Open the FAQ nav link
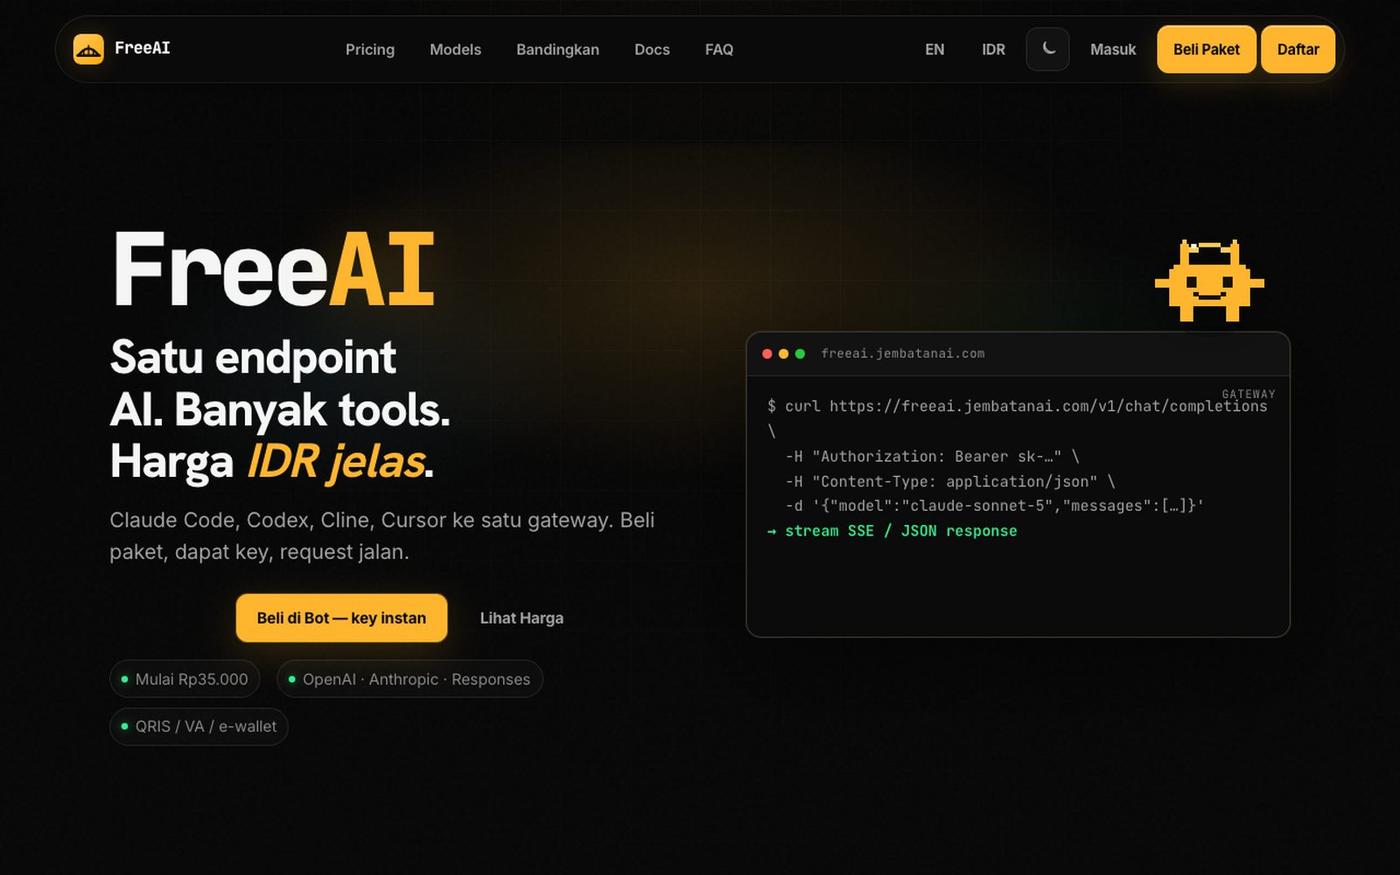The image size is (1400, 875). (719, 49)
